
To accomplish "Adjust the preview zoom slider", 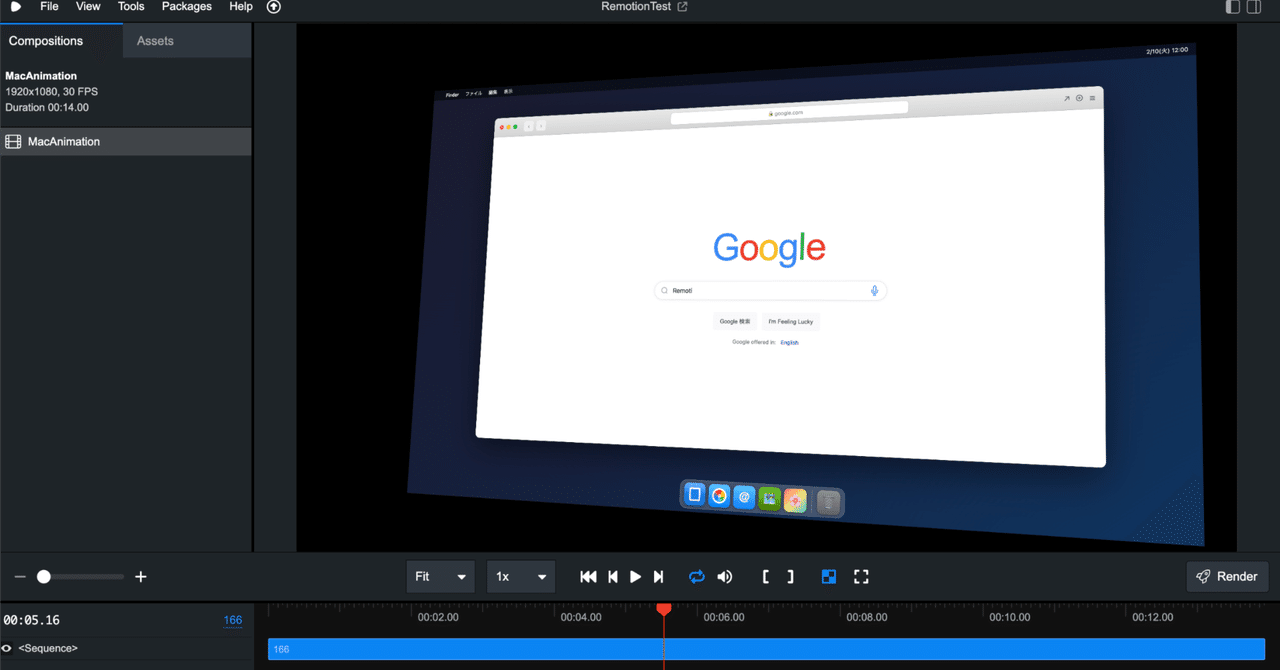I will pos(44,576).
